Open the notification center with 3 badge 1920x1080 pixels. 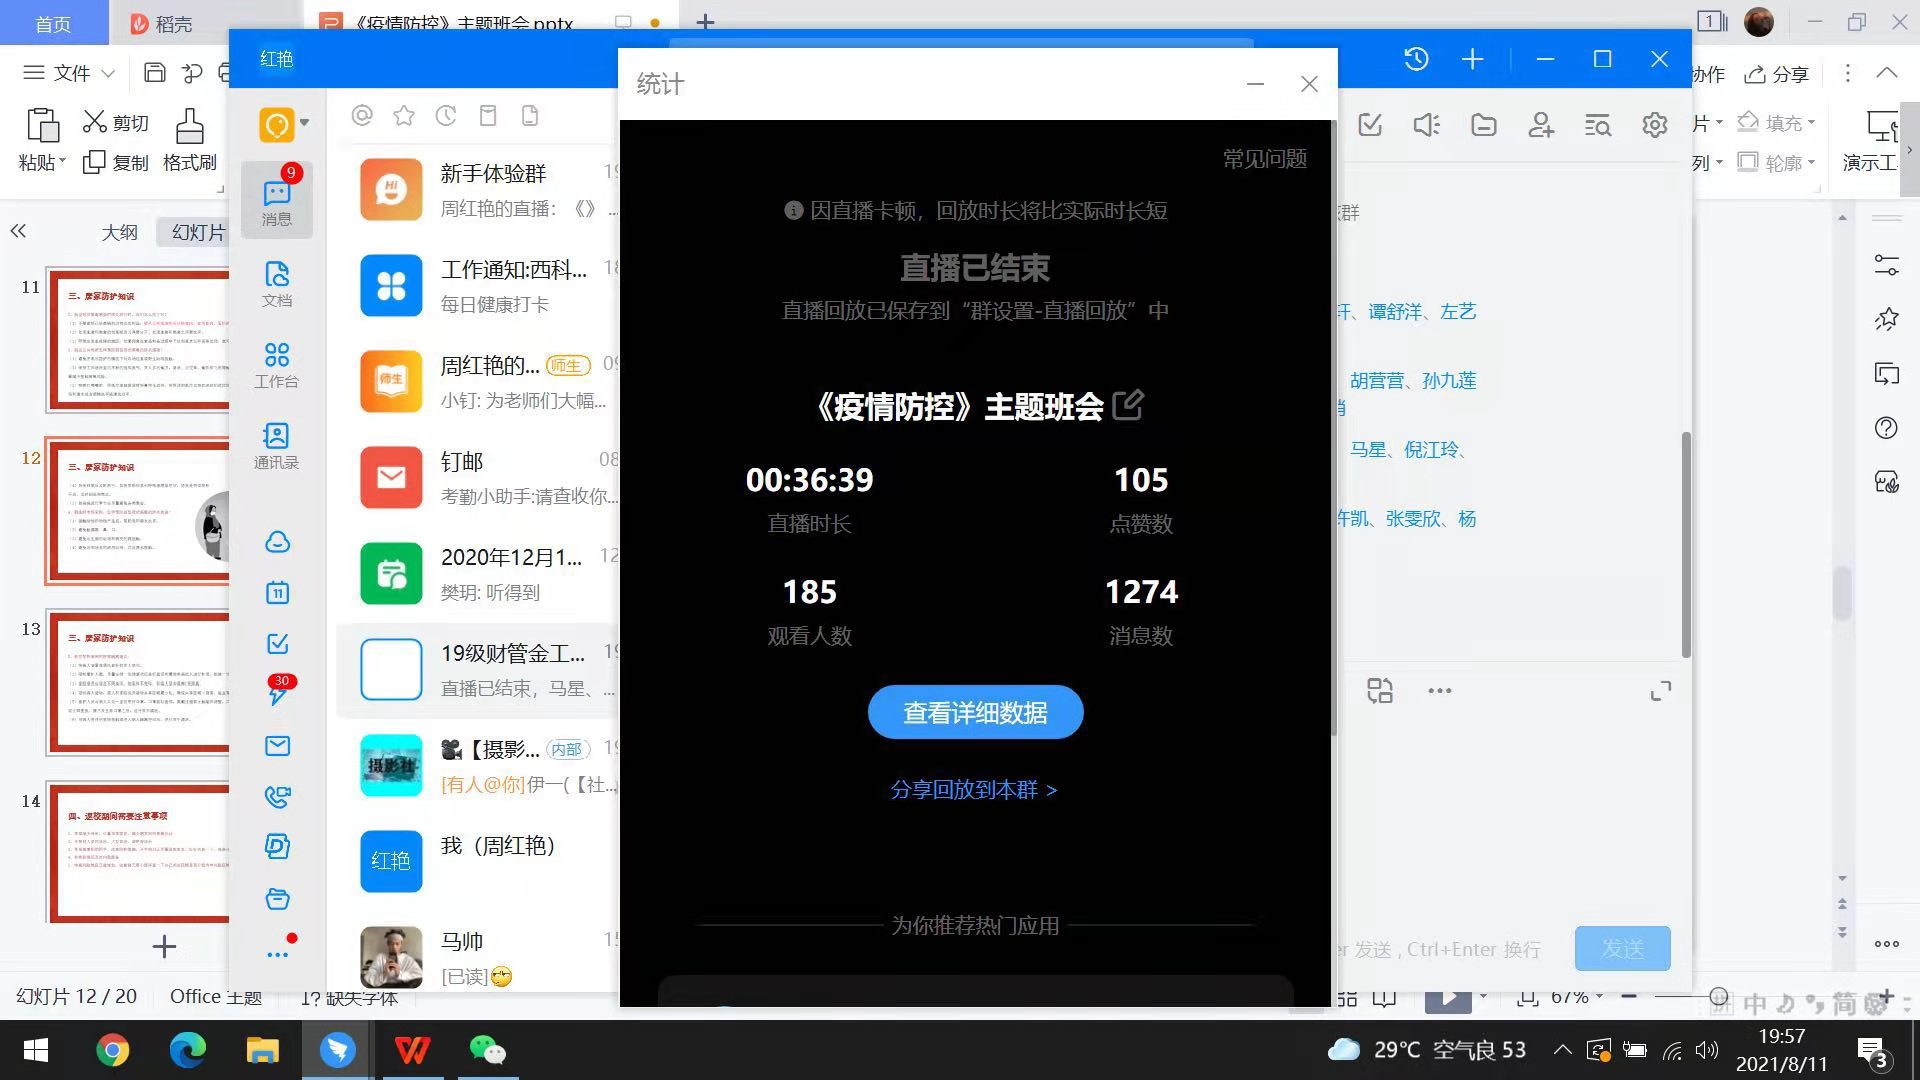(1872, 1052)
